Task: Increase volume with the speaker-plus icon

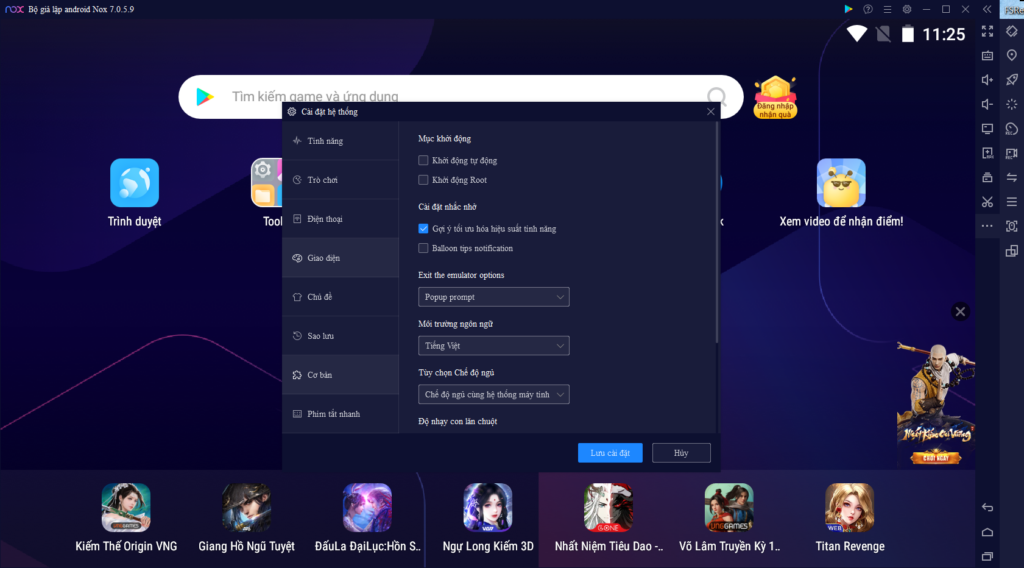Action: 987,80
